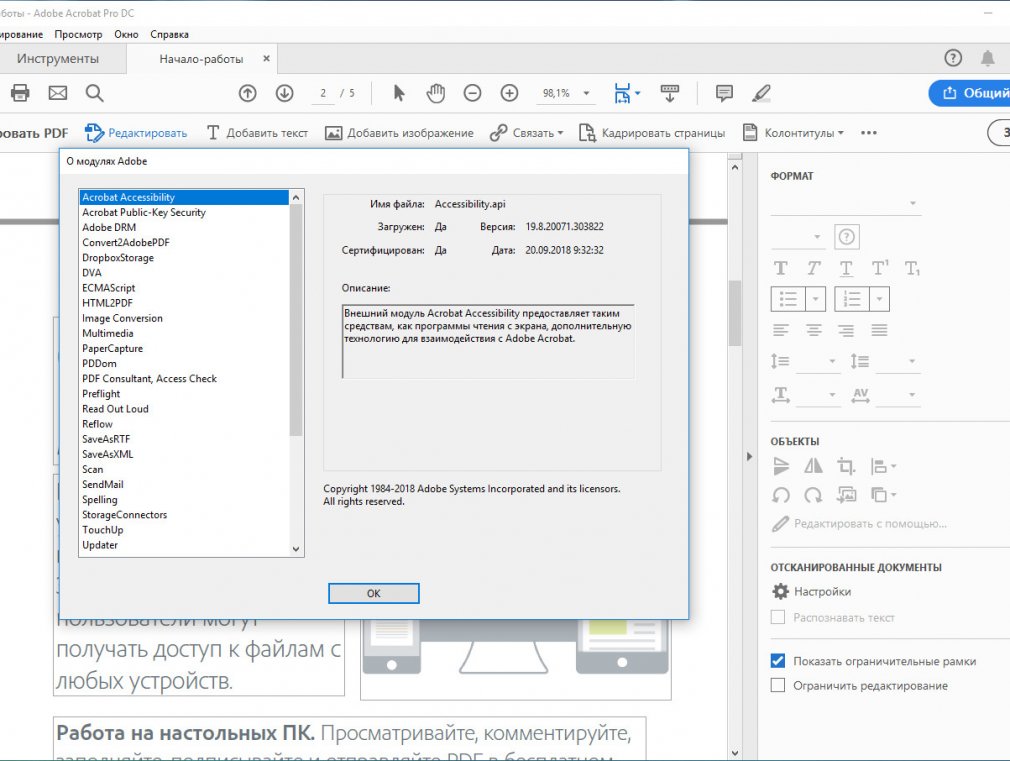The height and width of the screenshot is (761, 1010).
Task: Toggle Распознавать текст checkbox
Action: coord(778,617)
